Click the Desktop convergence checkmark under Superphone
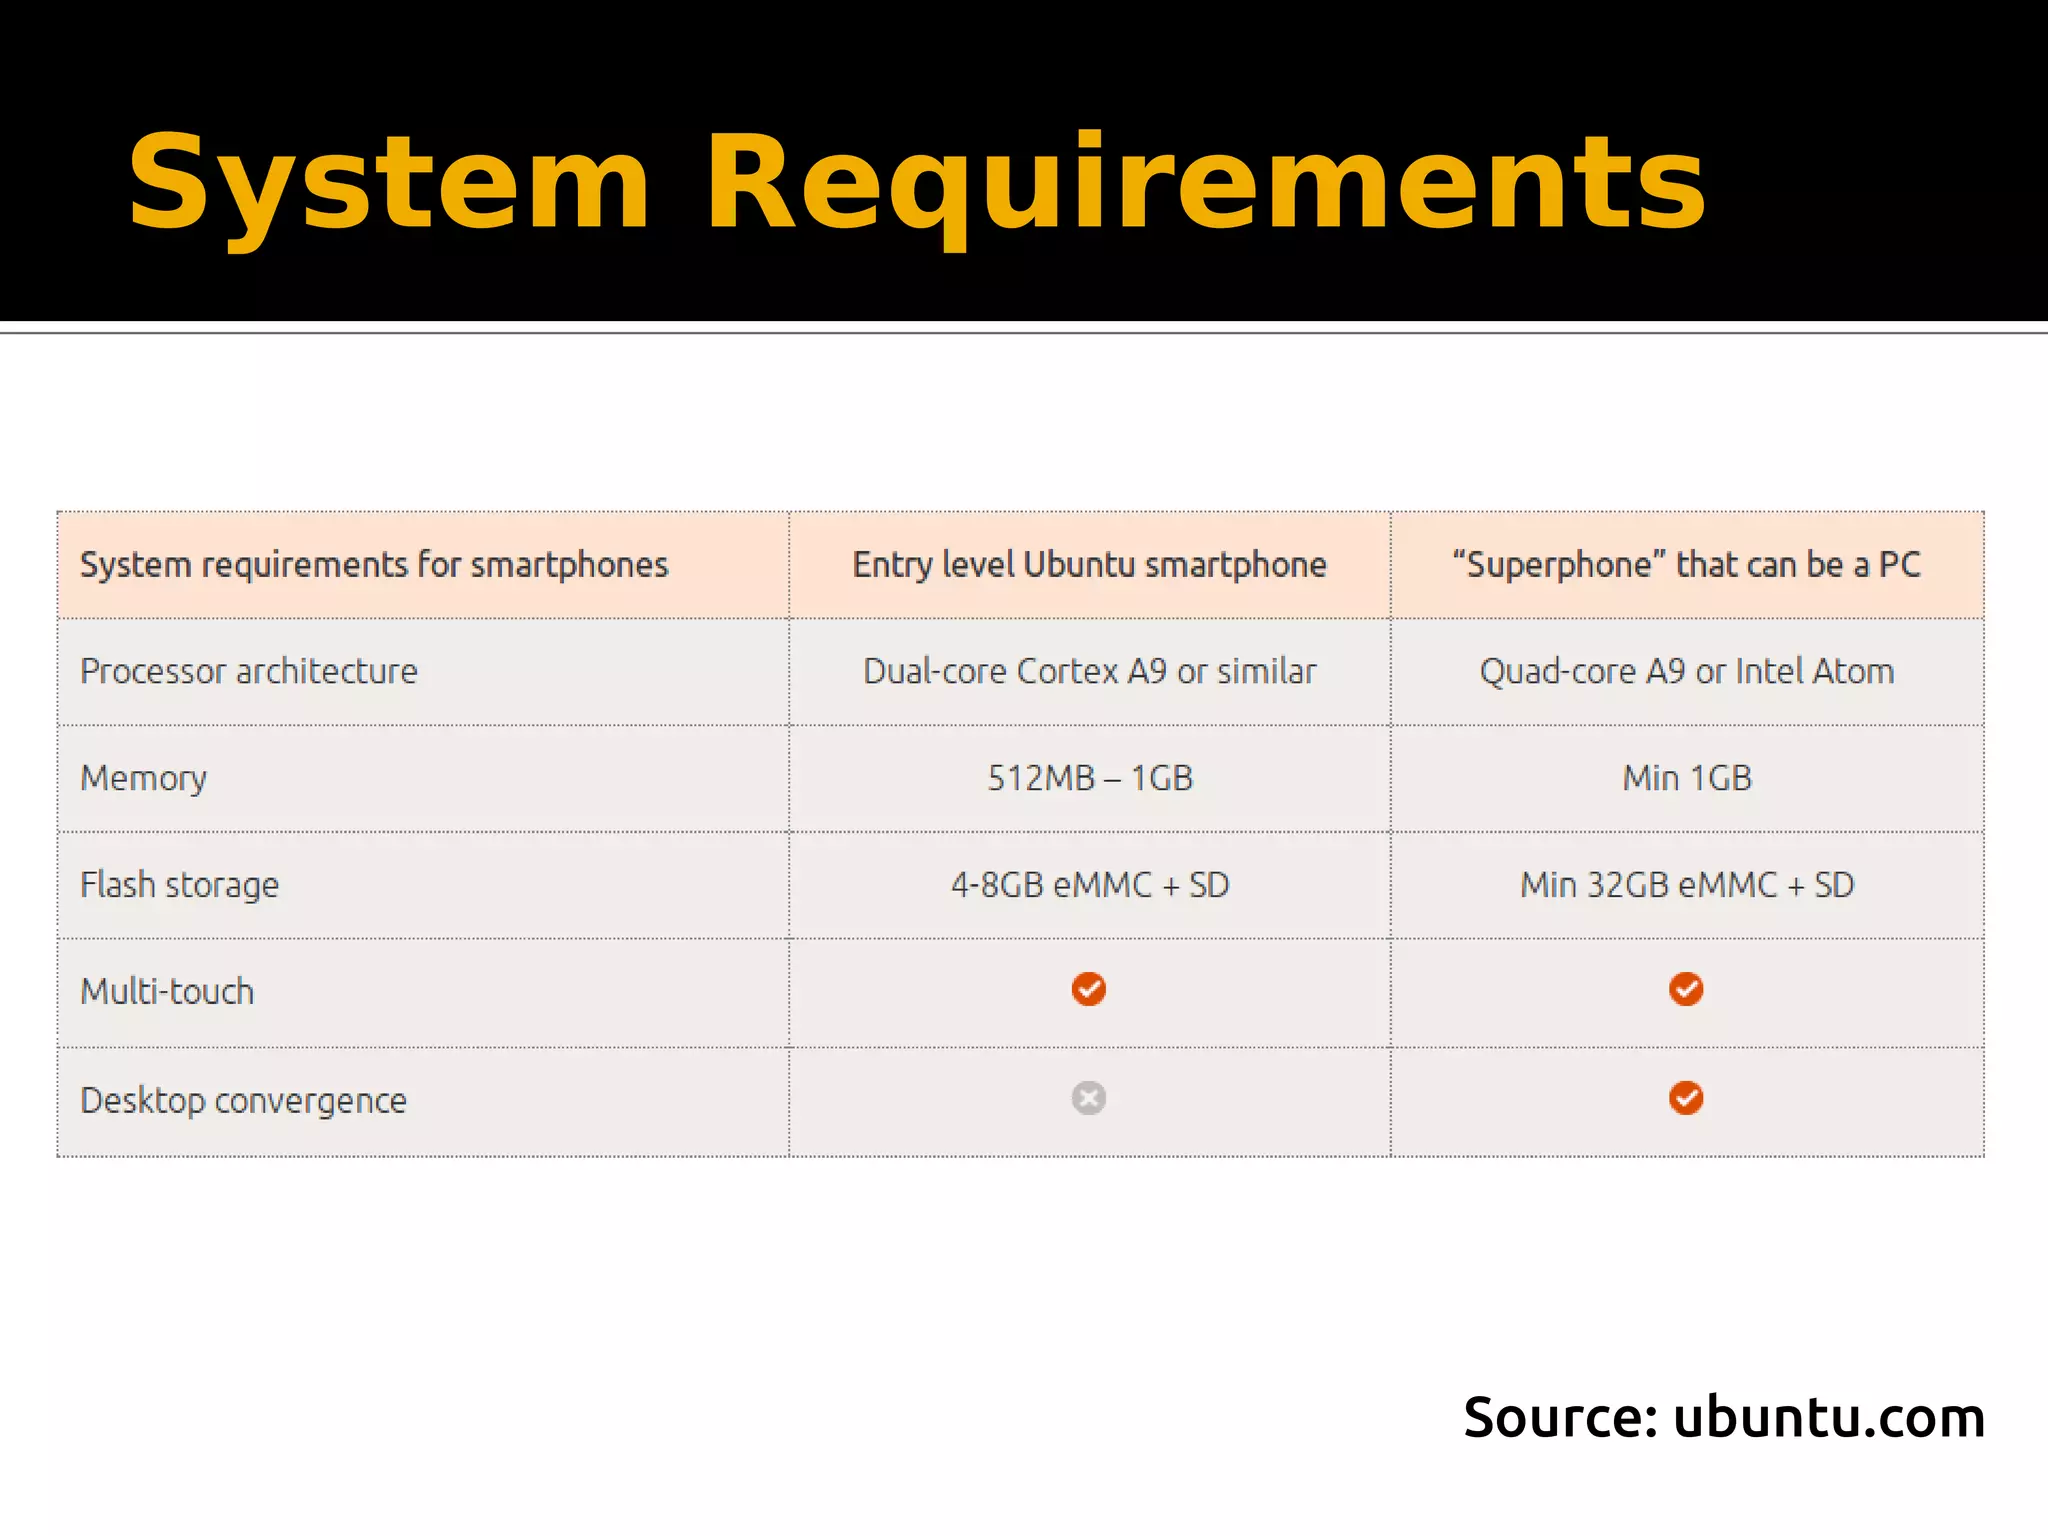 1686,1098
